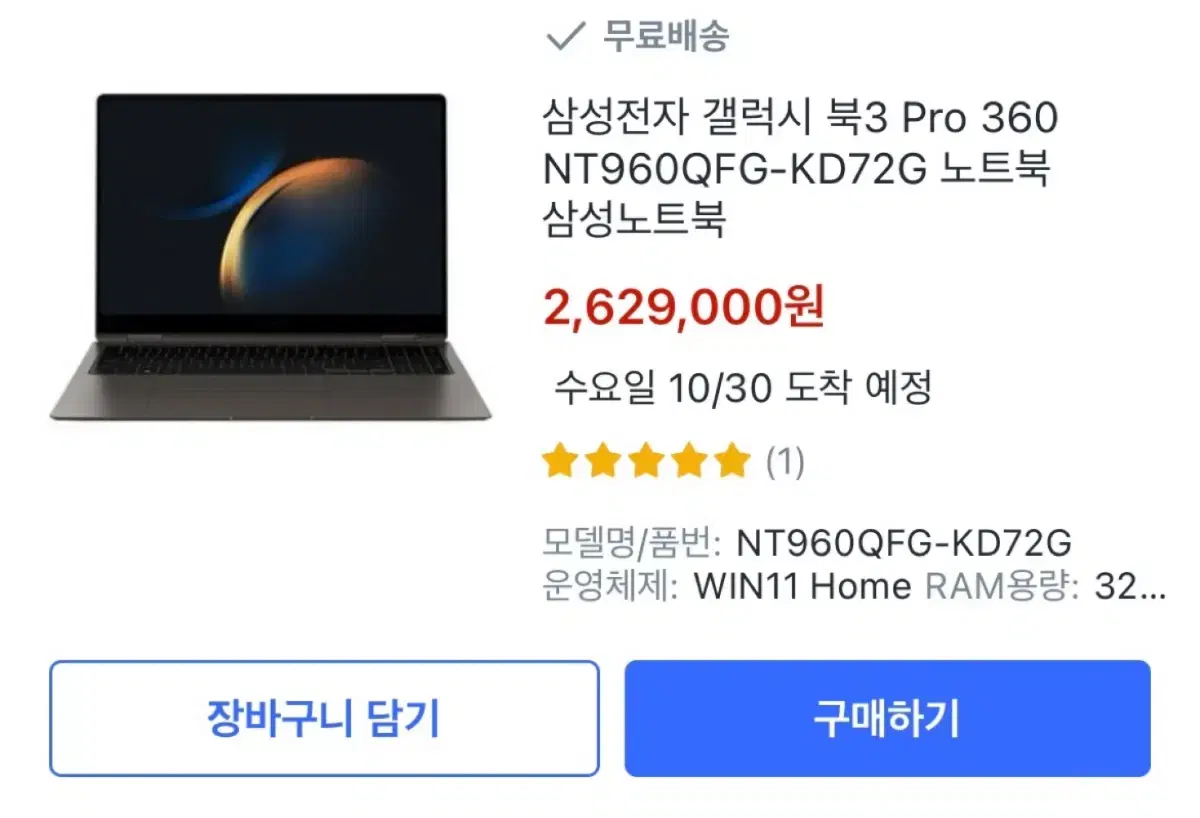Select the second rating star
The width and height of the screenshot is (1200, 818).
(602, 462)
